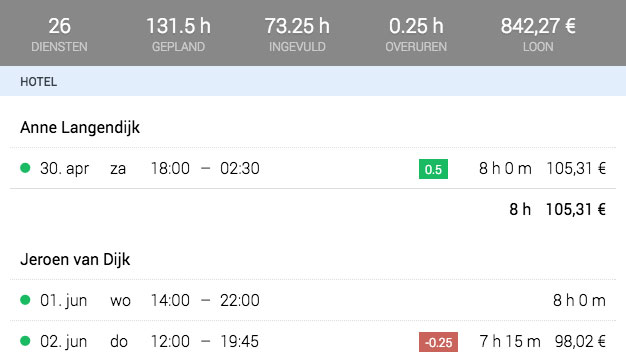
Task: Click the 8 h 0 m duration for 01. jun
Action: (579, 300)
